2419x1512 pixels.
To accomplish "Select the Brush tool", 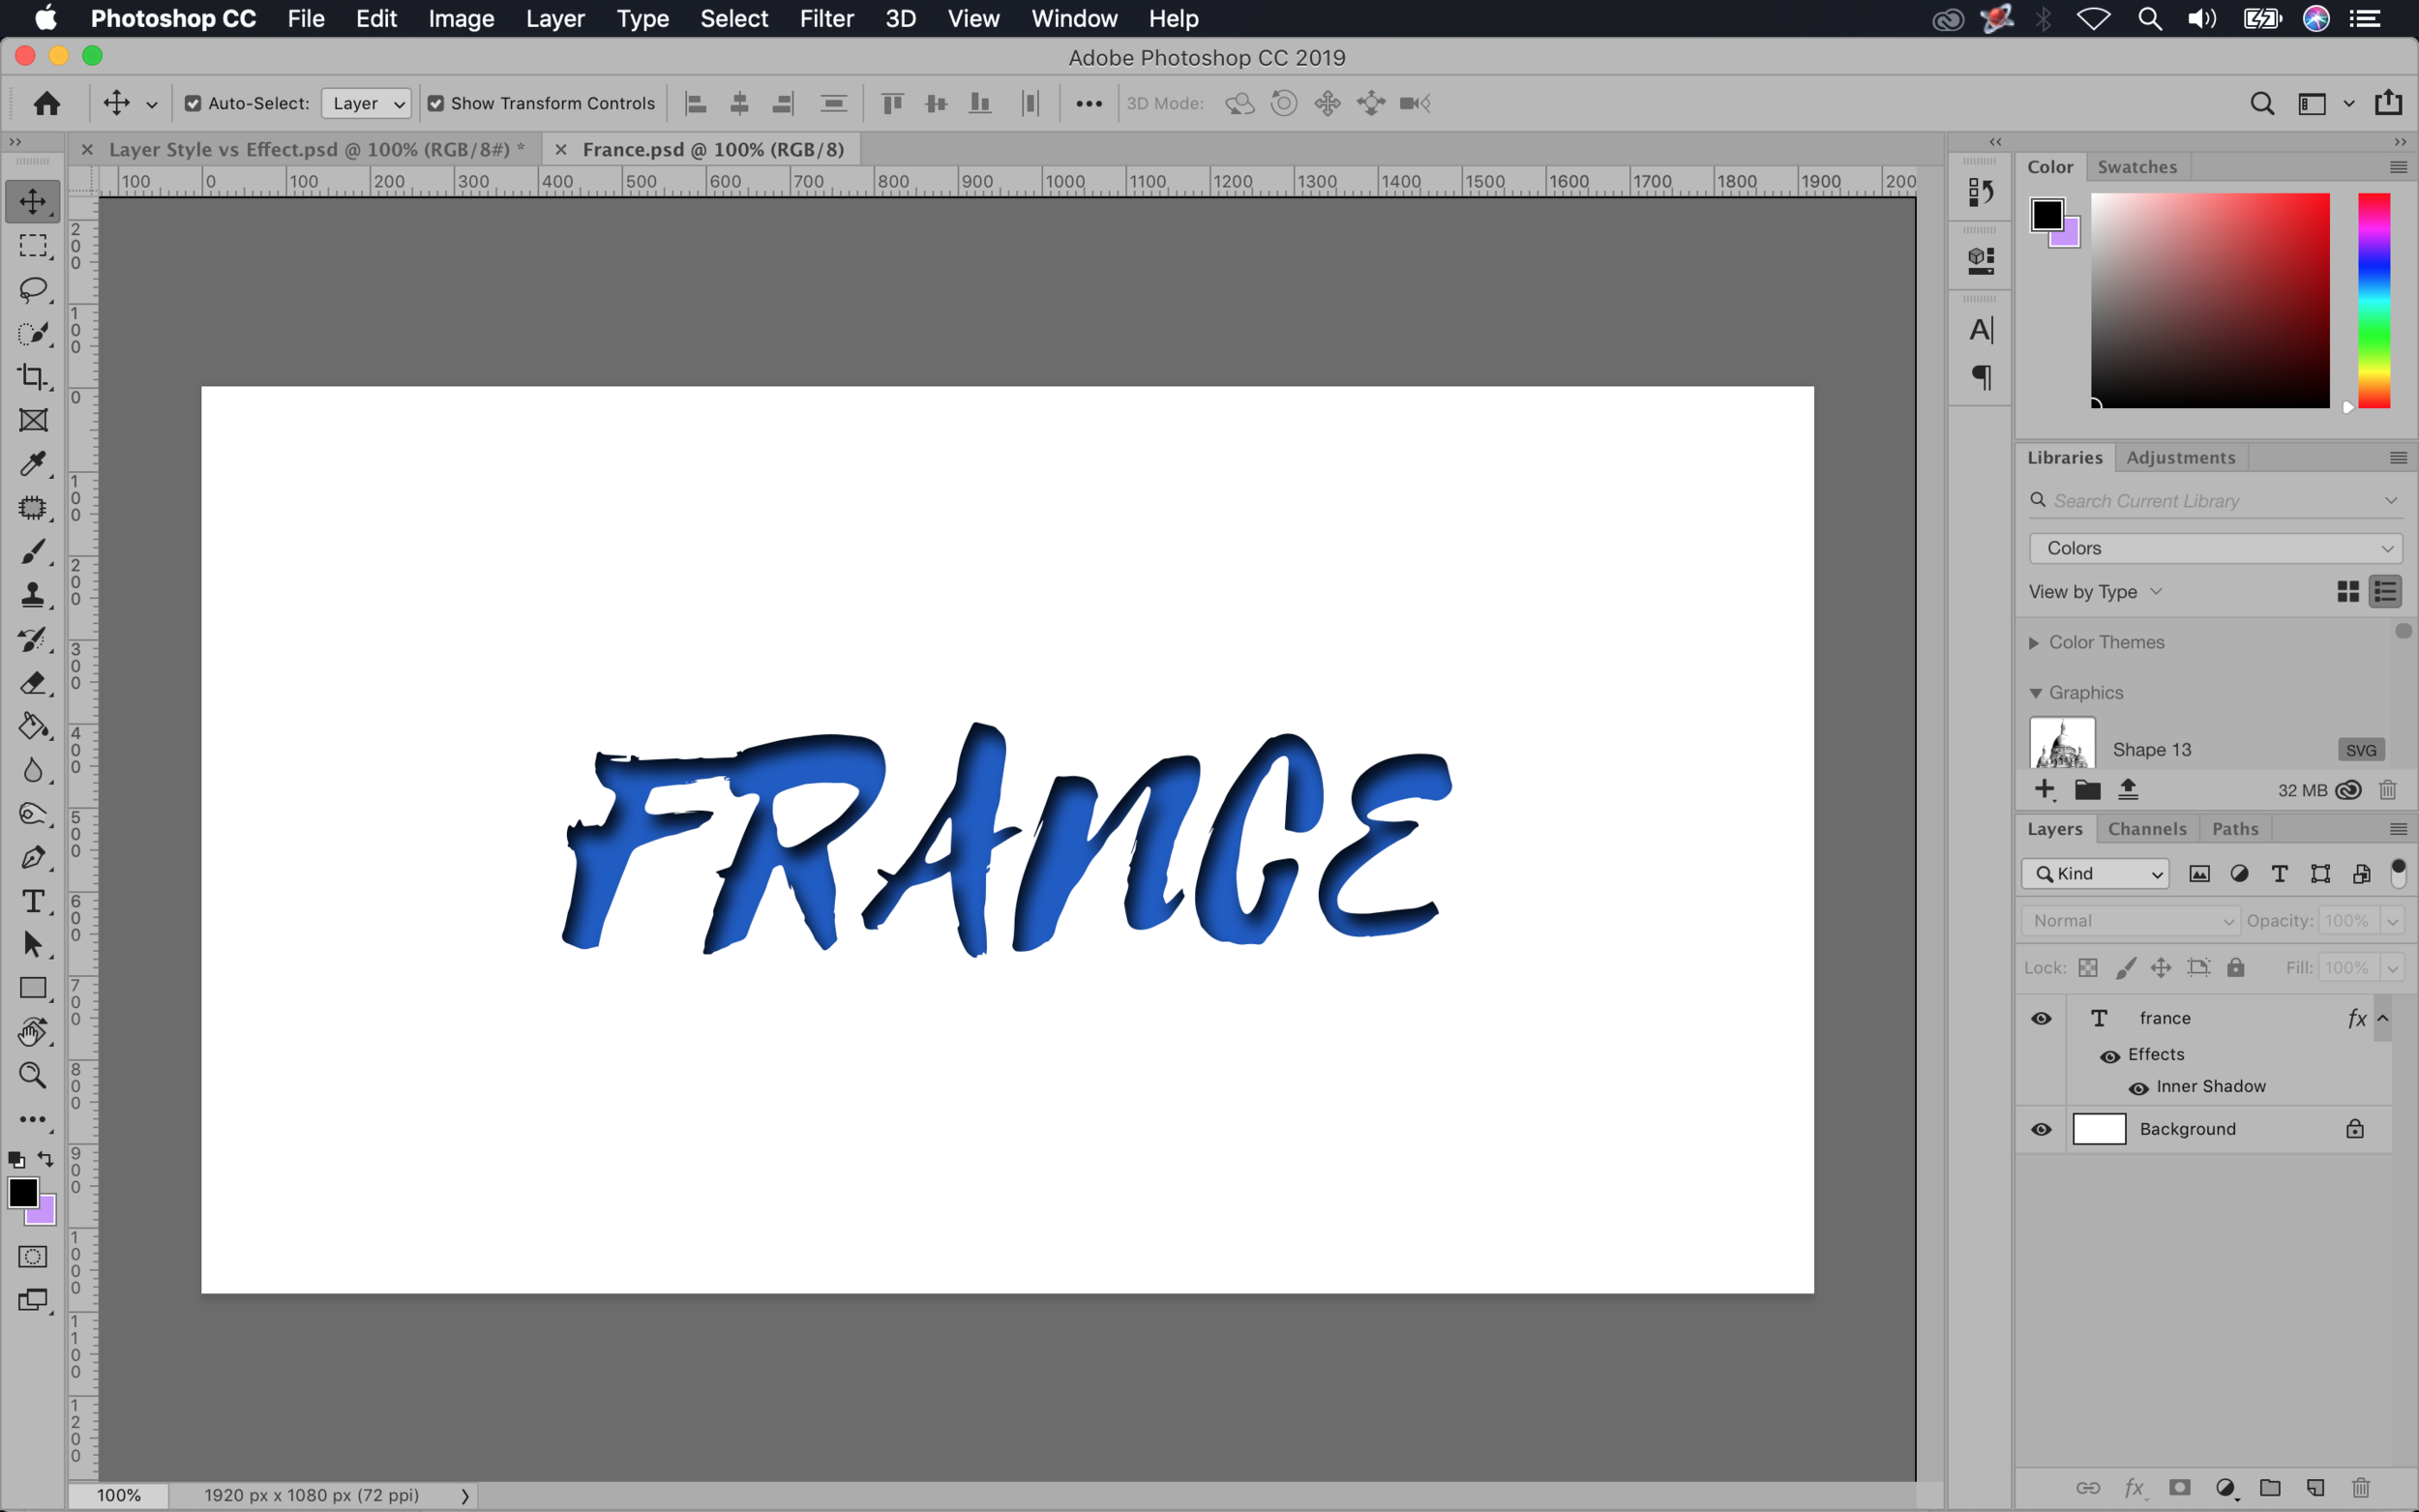I will (33, 551).
